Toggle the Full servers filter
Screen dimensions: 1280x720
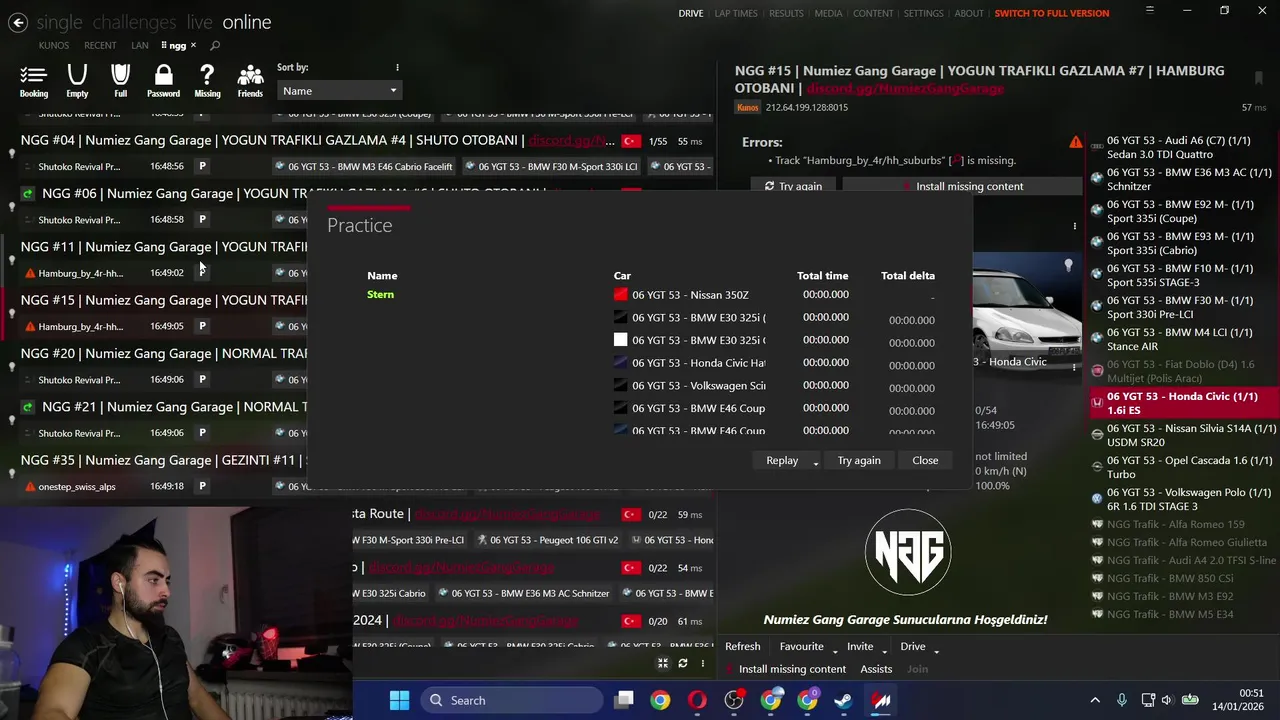pos(120,81)
